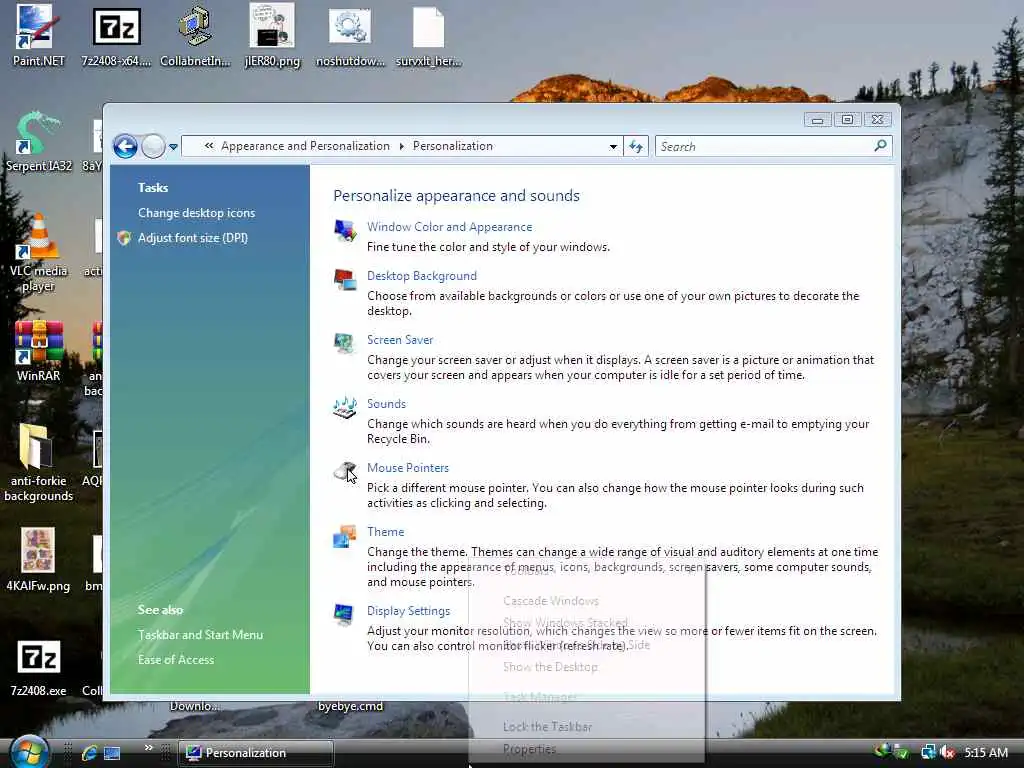Select the survxlt_her... blank file icon
1024x768 pixels.
point(428,27)
